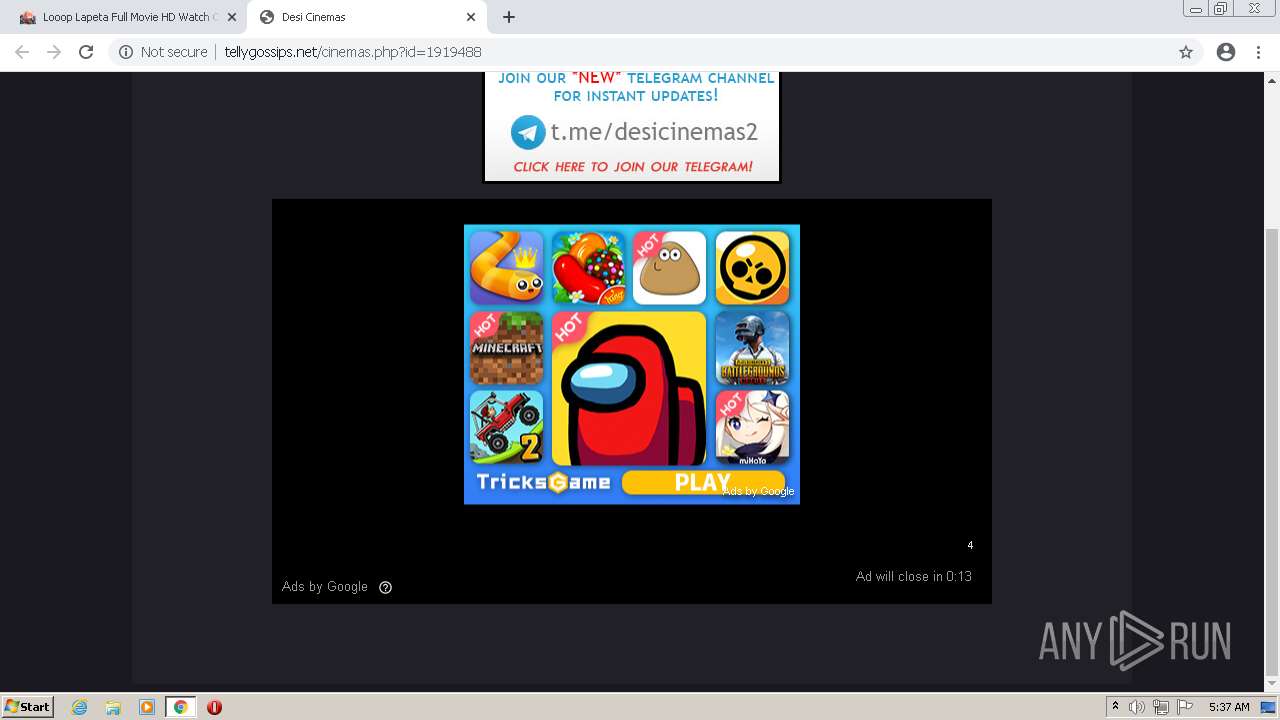Image resolution: width=1280 pixels, height=720 pixels.
Task: Click the Brawl Stars skull icon
Action: pyautogui.click(x=752, y=268)
